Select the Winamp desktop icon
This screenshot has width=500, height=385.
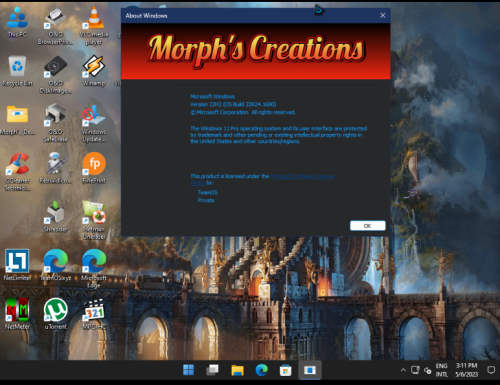pos(94,71)
